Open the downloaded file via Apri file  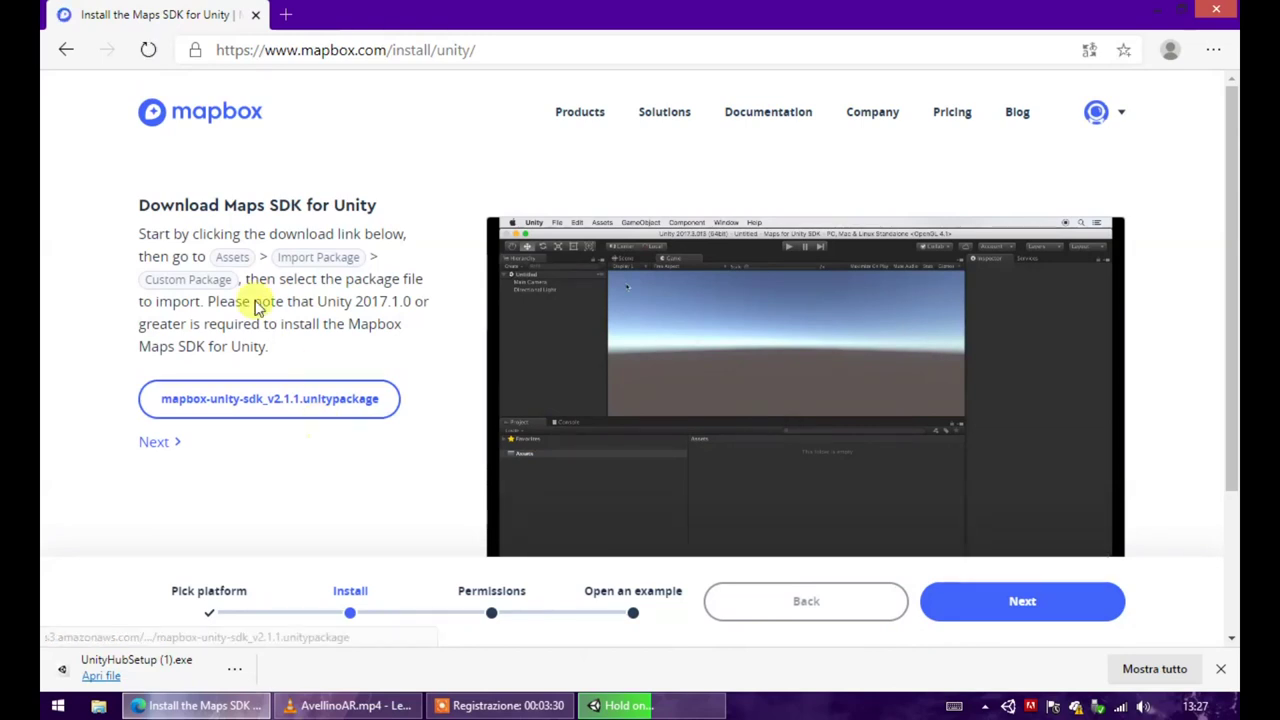[x=101, y=676]
